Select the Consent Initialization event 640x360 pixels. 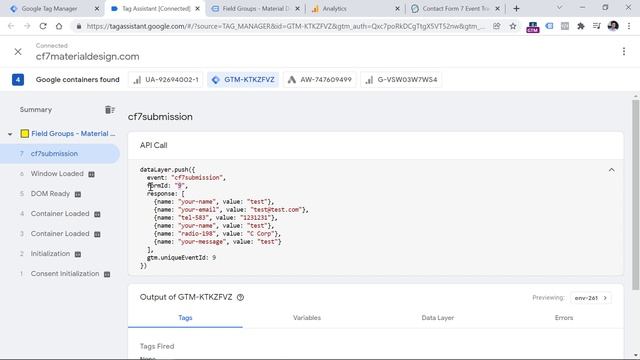65,274
